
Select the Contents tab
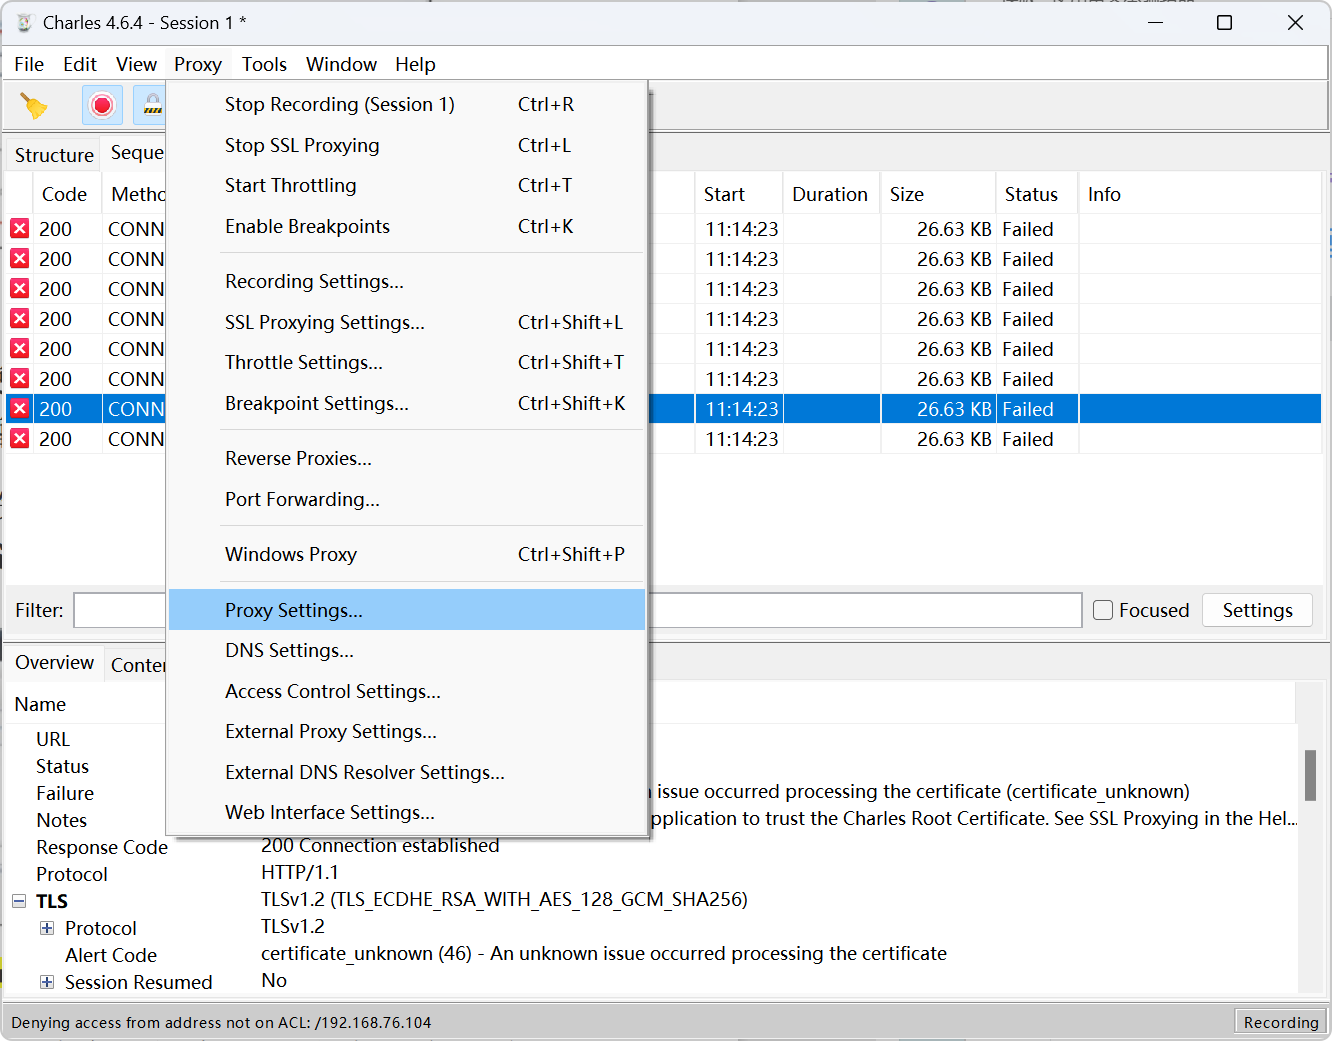137,665
